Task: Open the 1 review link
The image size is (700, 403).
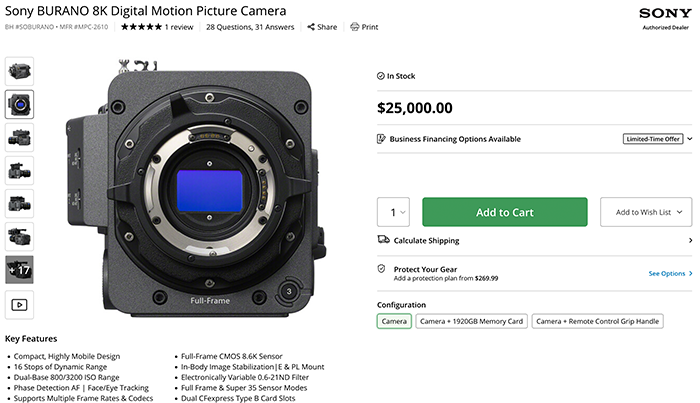Action: [x=179, y=27]
